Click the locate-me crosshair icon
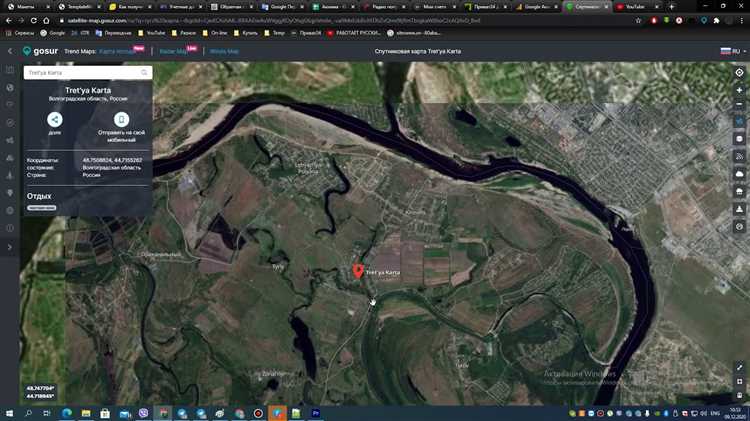Screen dimensions: 750x421 click(x=739, y=73)
